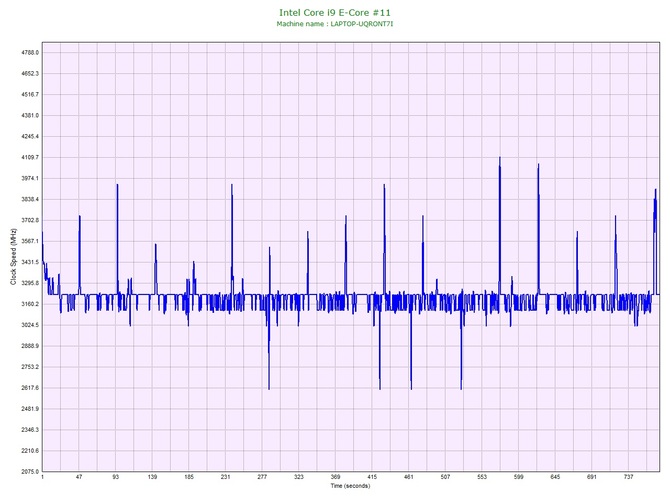Click the 4381.0 tick label
The width and height of the screenshot is (670, 503).
click(30, 115)
